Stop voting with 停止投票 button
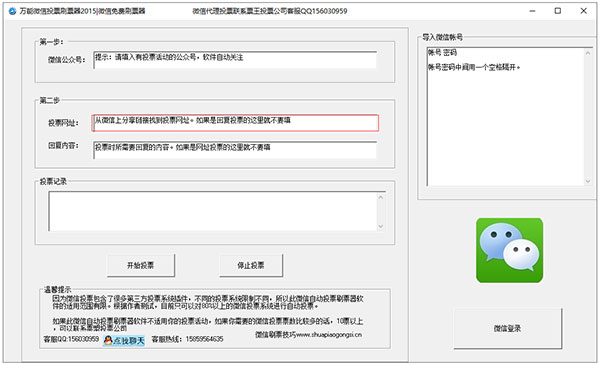 pos(251,265)
